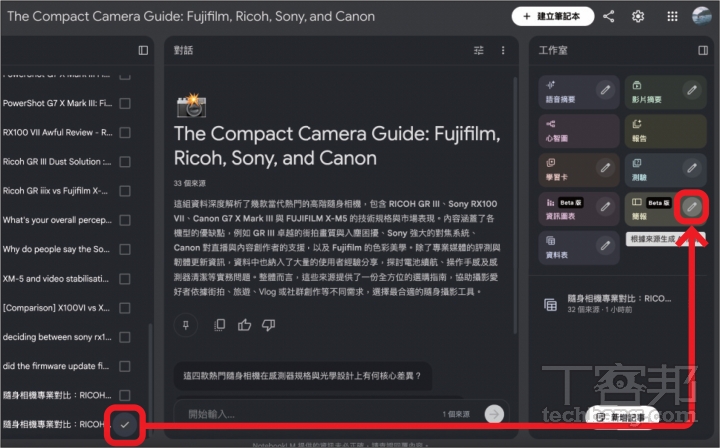The width and height of the screenshot is (720, 448).
Task: Pin the summary as a note
Action: pyautogui.click(x=186, y=325)
